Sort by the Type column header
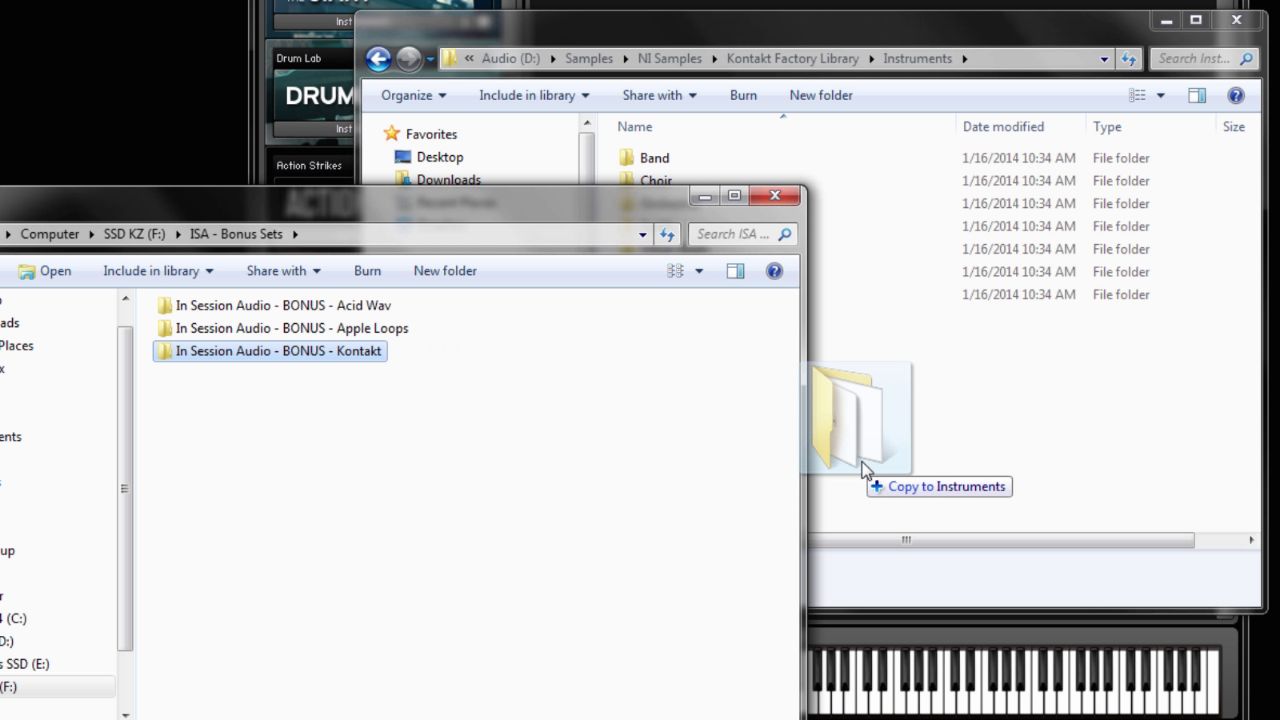Viewport: 1280px width, 720px height. coord(1107,127)
